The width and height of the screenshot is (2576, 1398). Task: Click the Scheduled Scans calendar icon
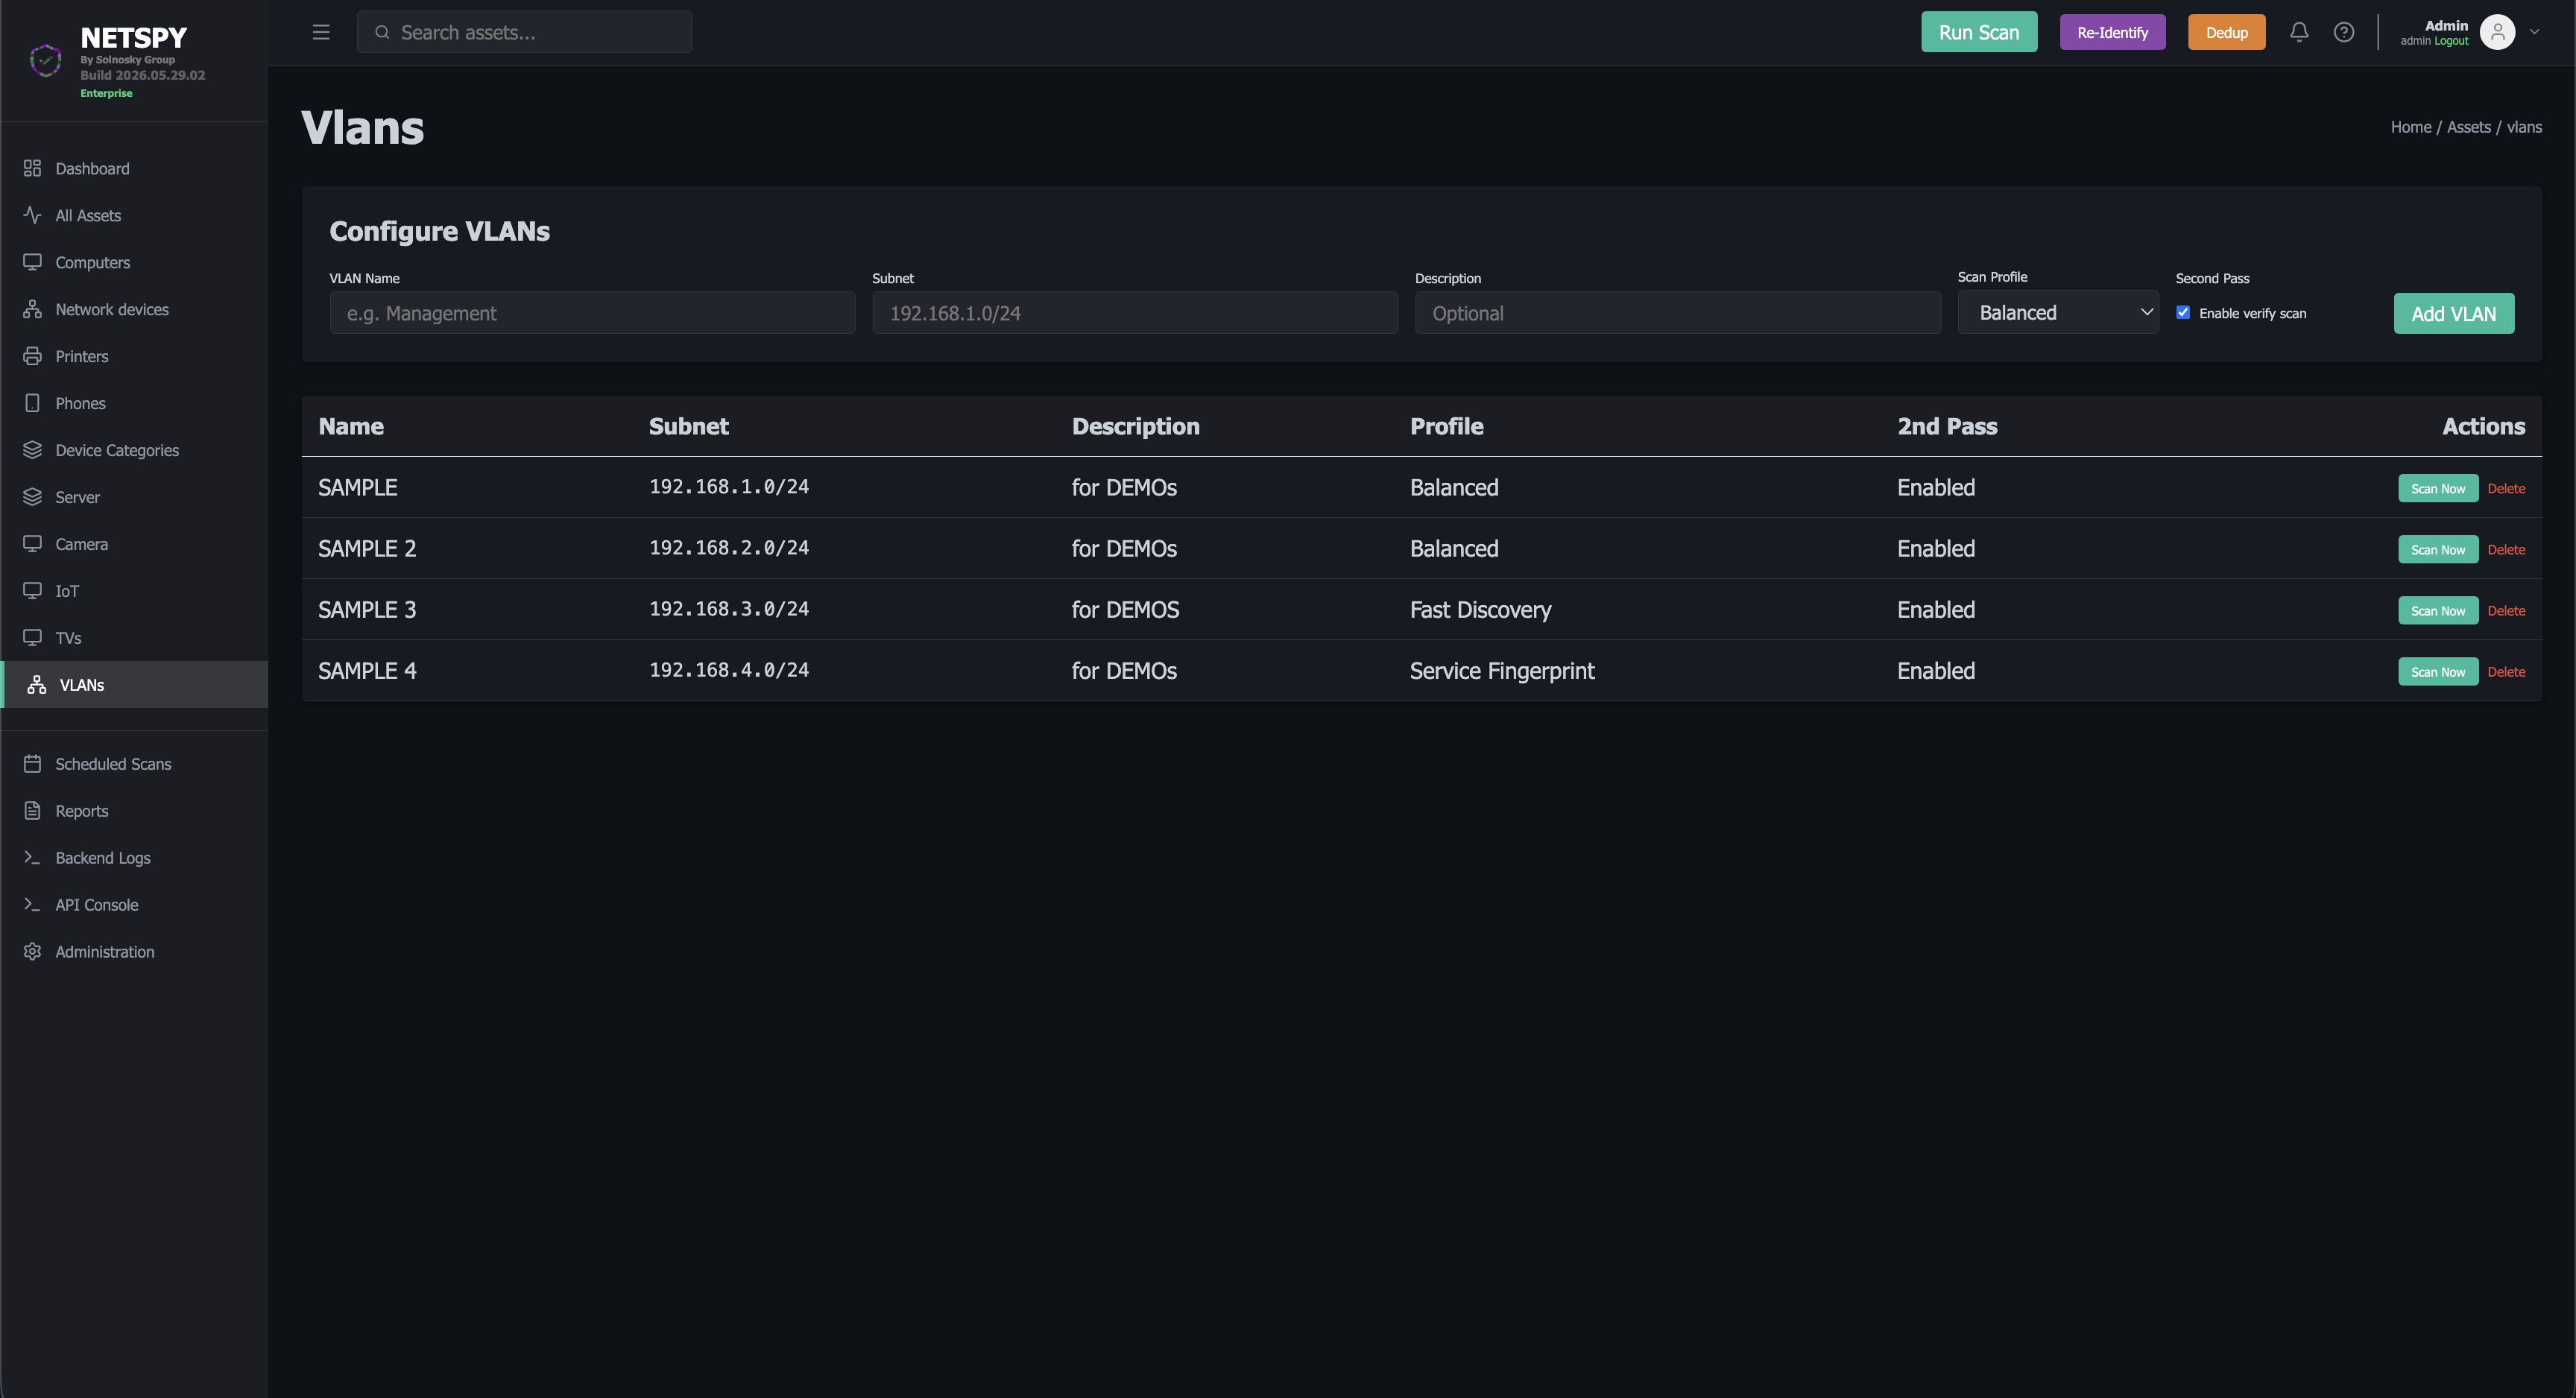coord(32,764)
